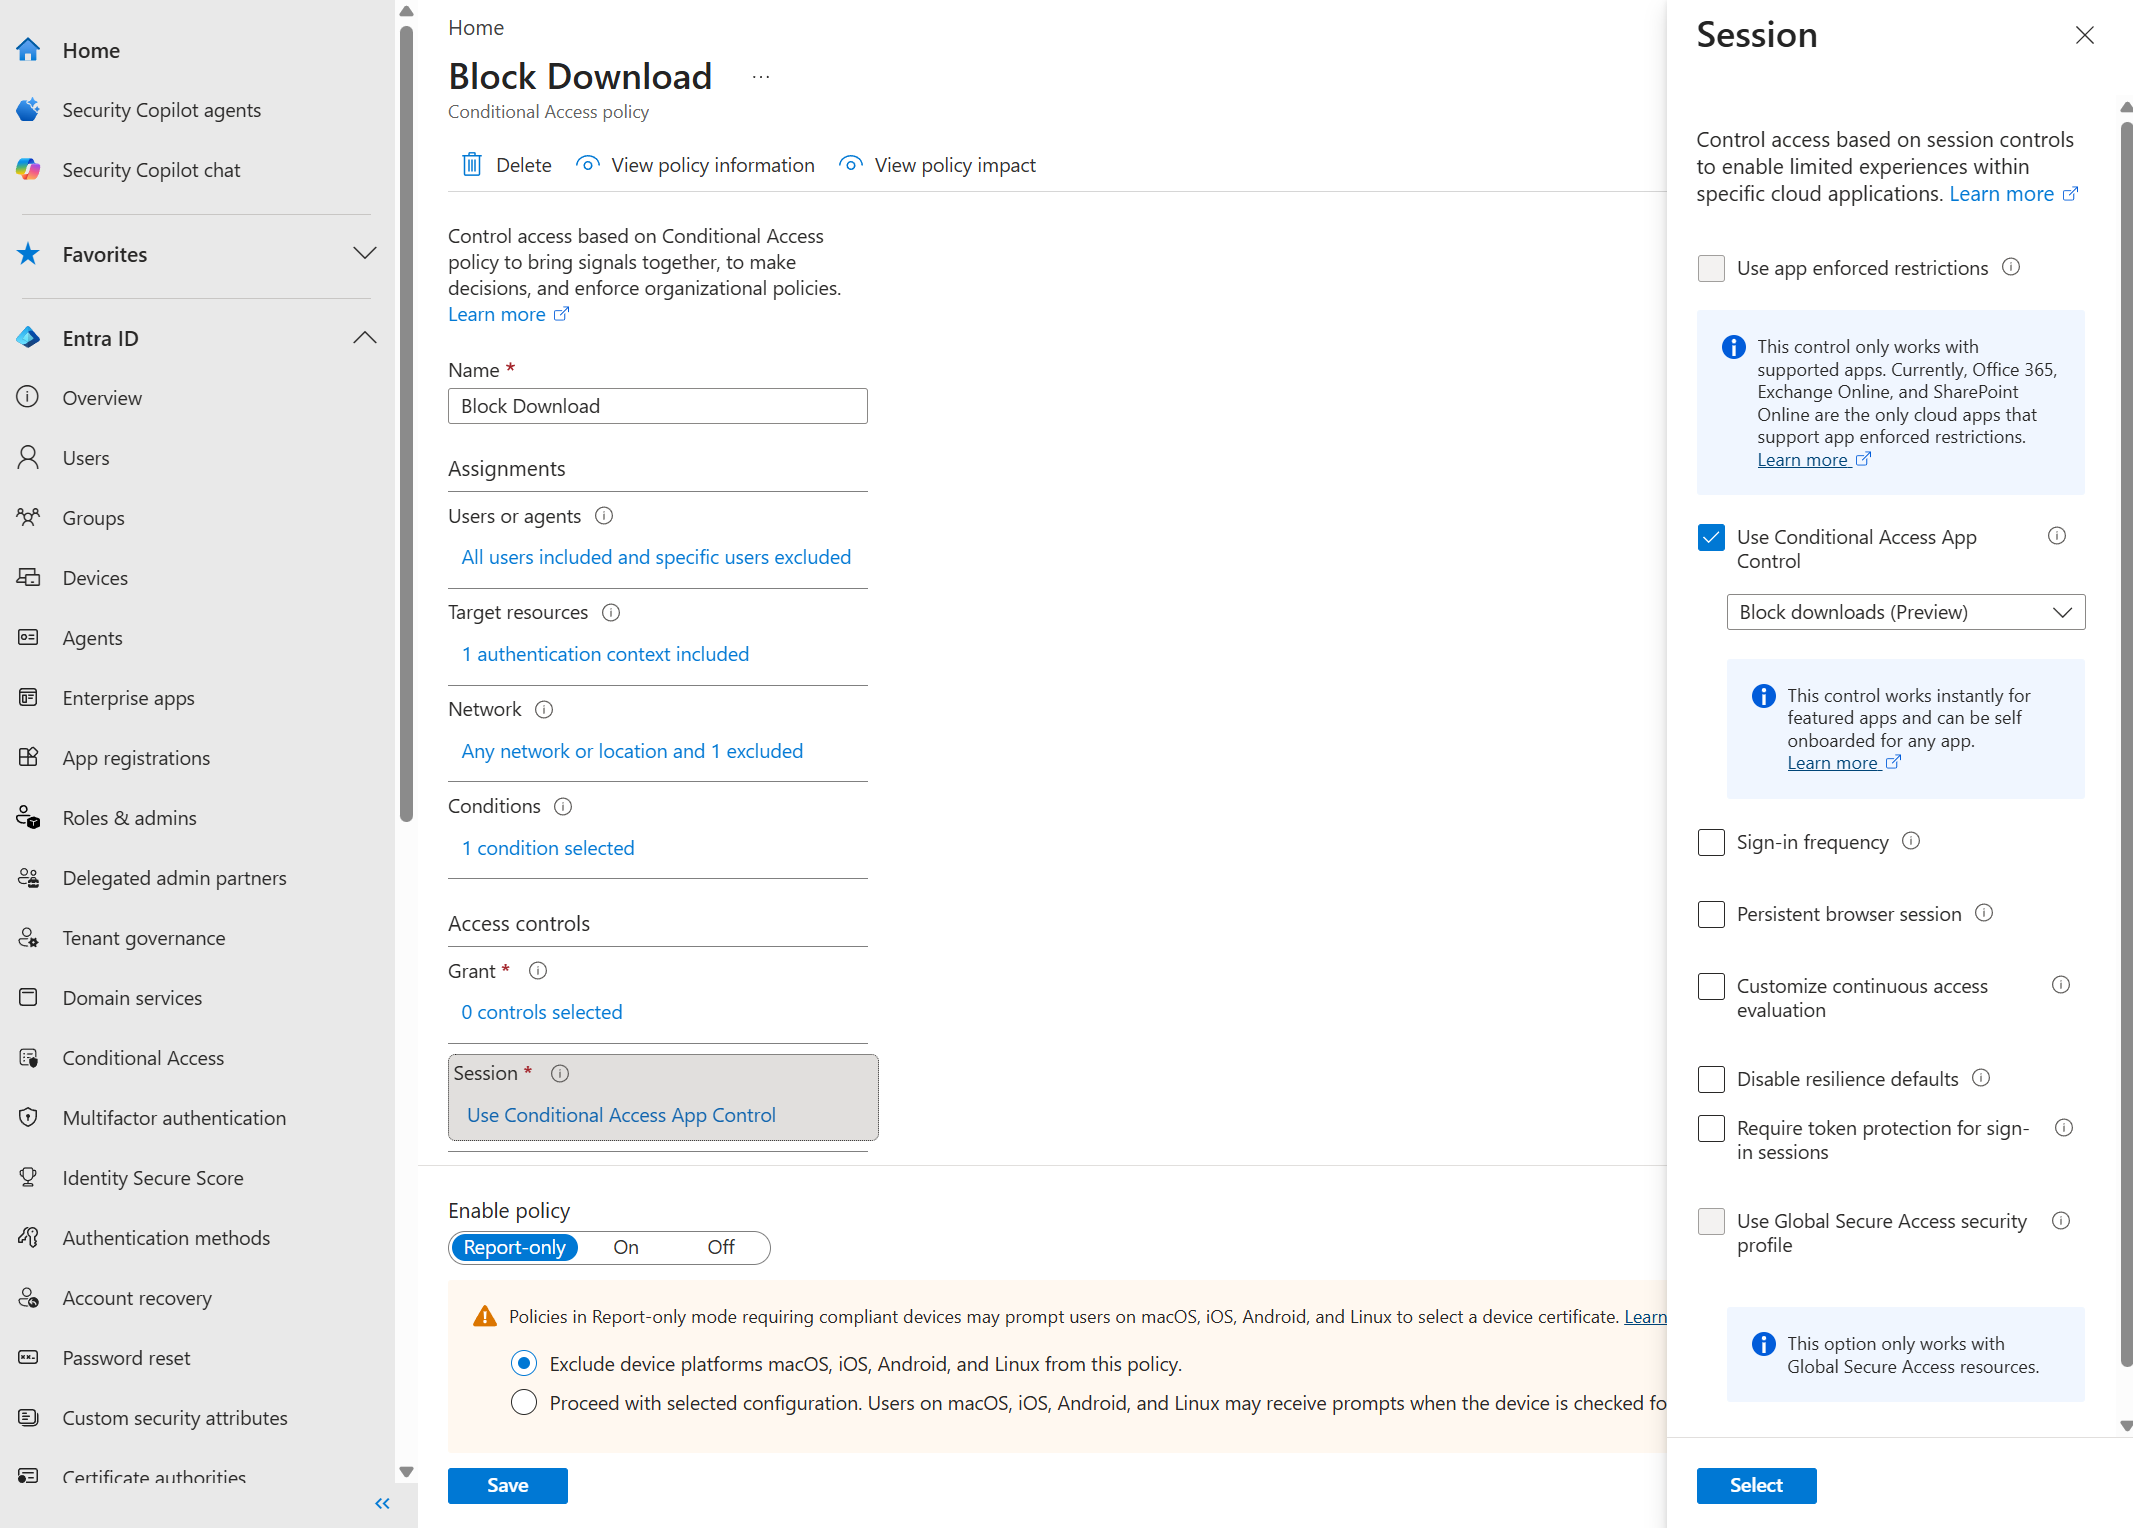Screen dimensions: 2133x1528
Task: Click the Home house icon in sidebar
Action: point(28,50)
